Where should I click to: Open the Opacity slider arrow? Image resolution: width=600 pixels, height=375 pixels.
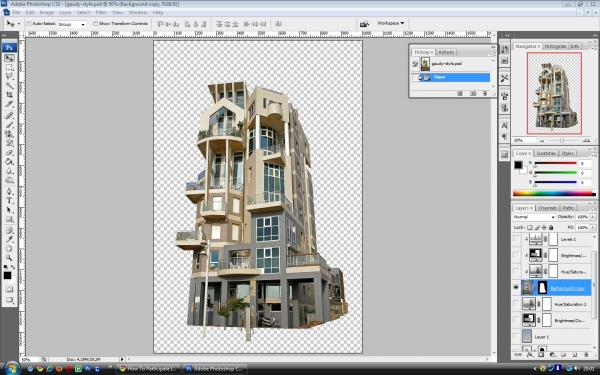593,217
